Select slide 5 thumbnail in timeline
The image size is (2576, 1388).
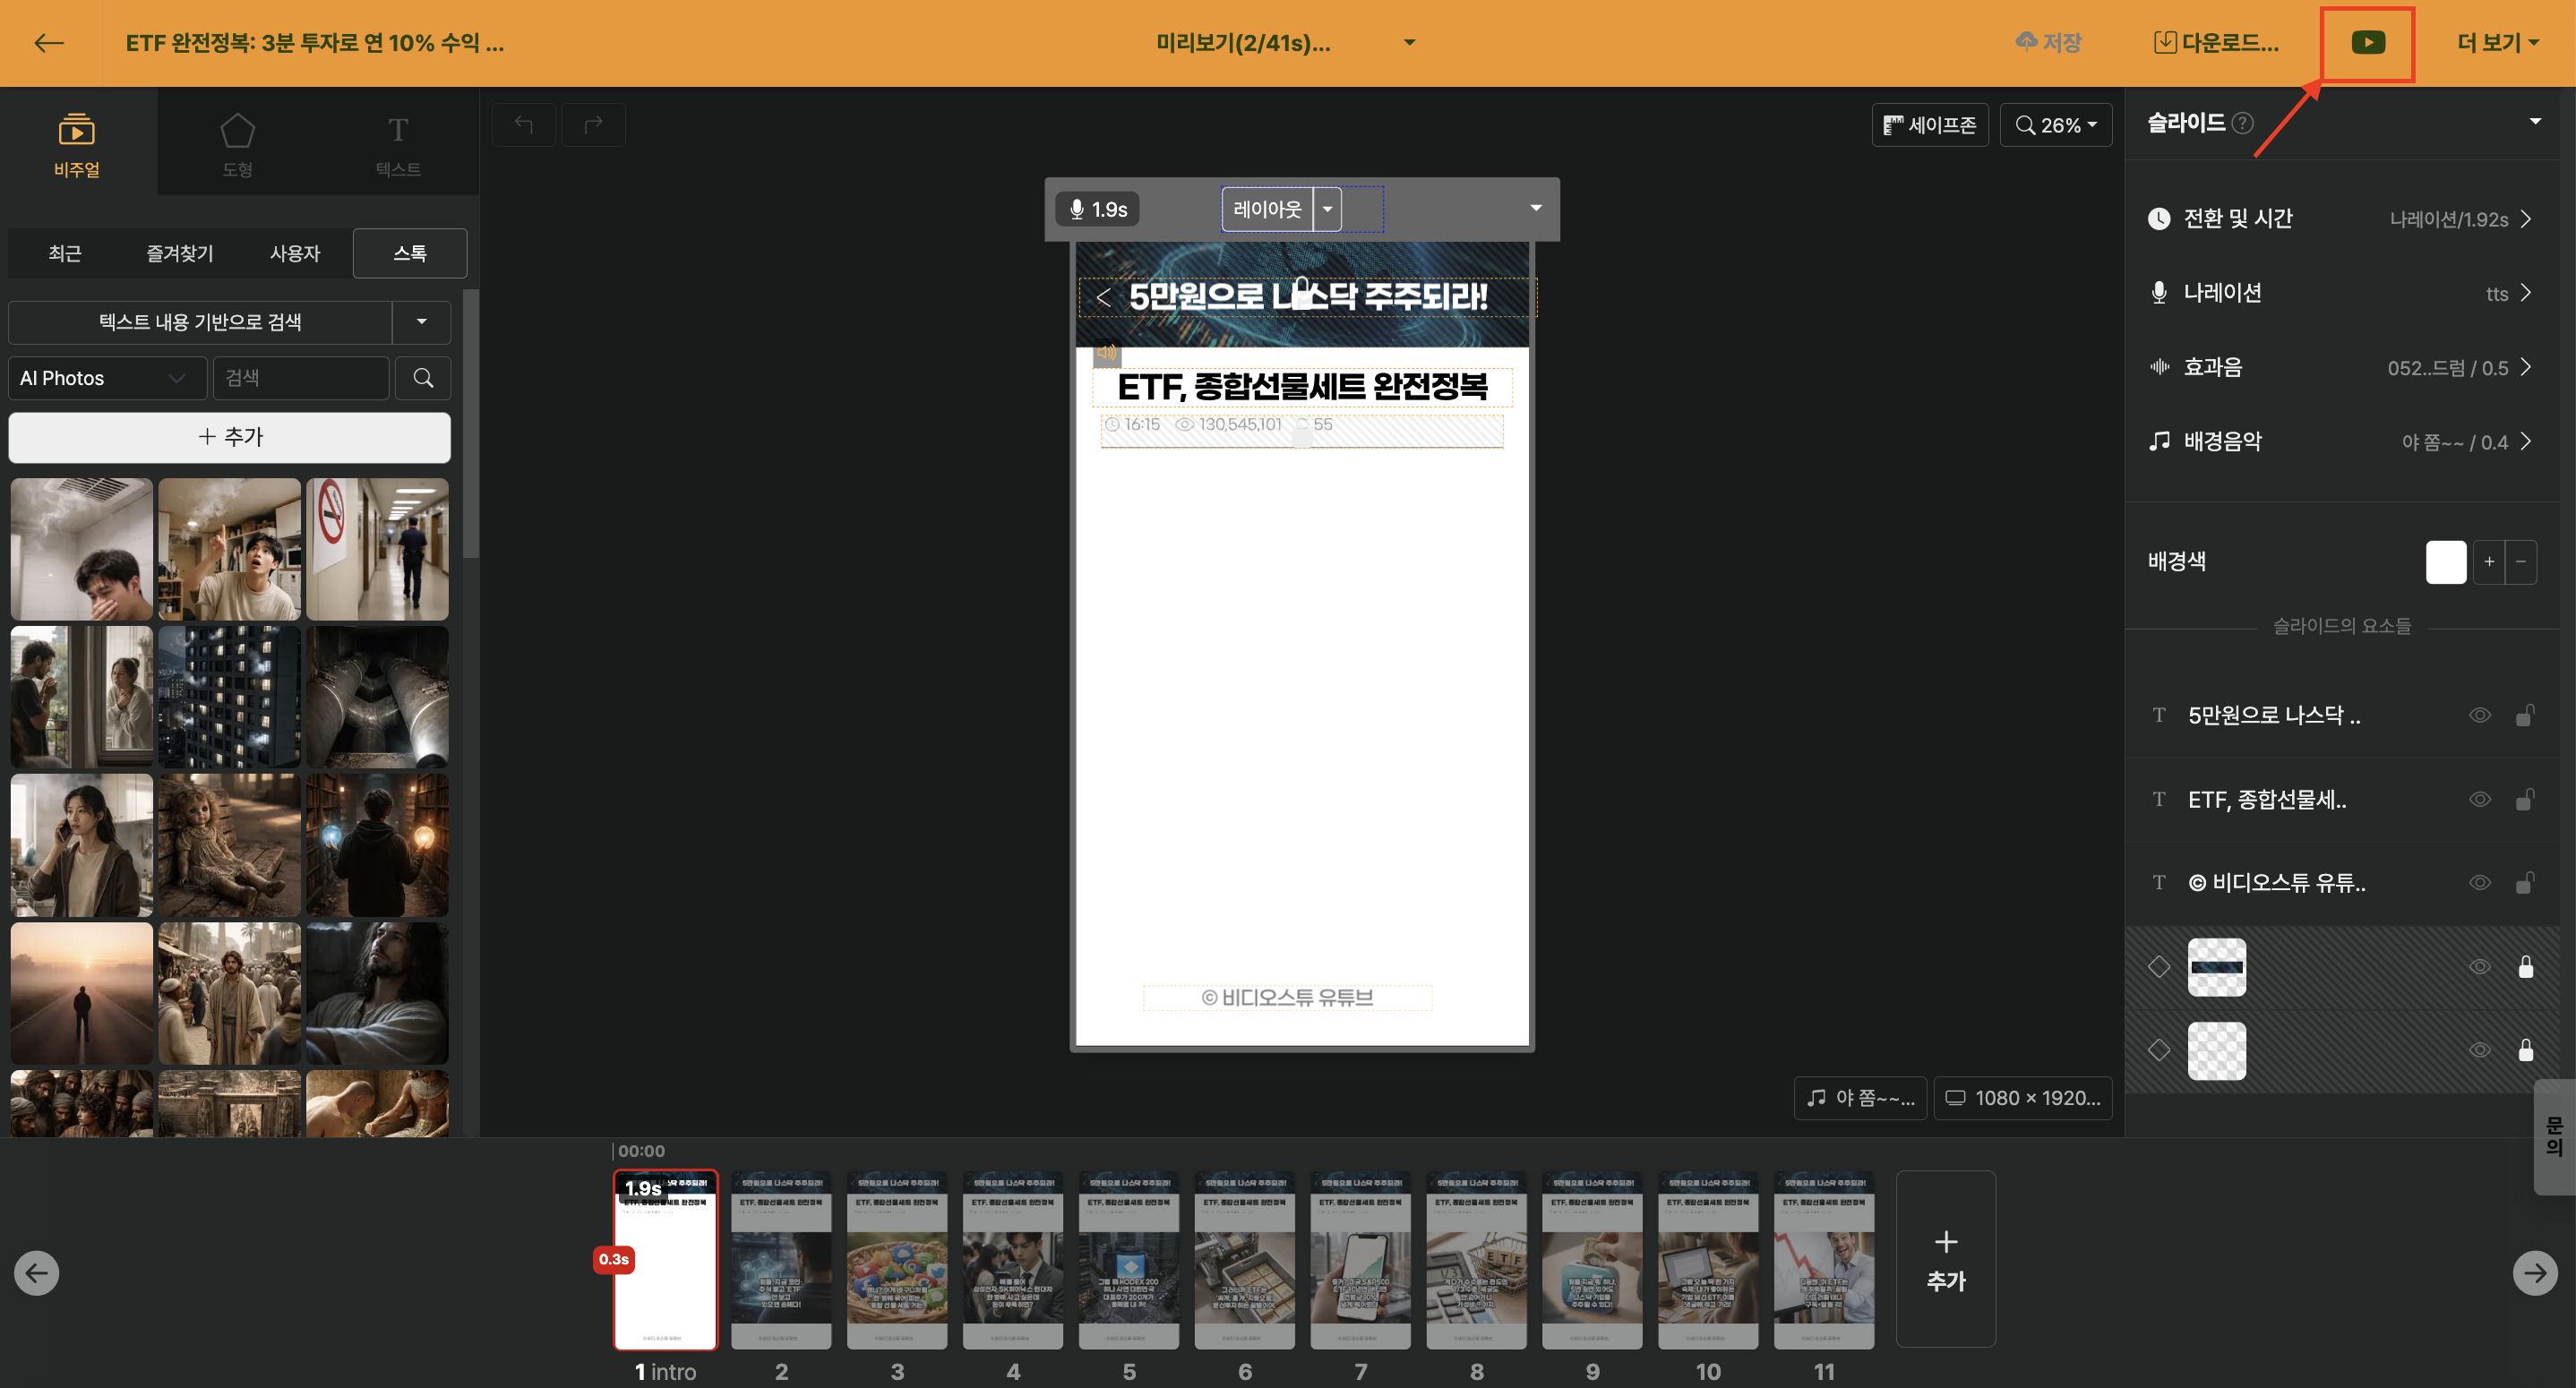click(x=1128, y=1260)
